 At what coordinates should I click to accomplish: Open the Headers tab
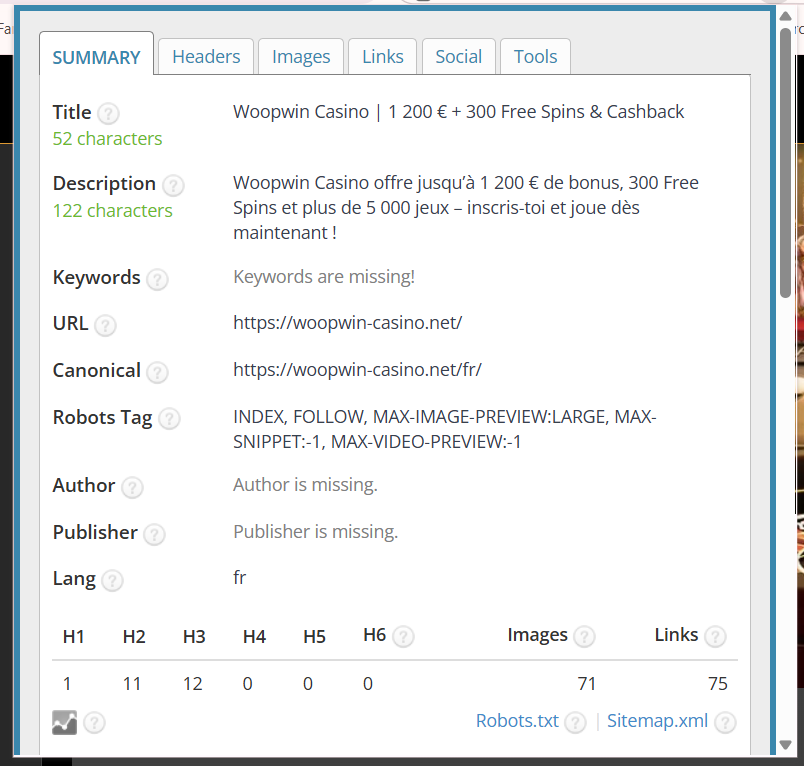point(206,56)
